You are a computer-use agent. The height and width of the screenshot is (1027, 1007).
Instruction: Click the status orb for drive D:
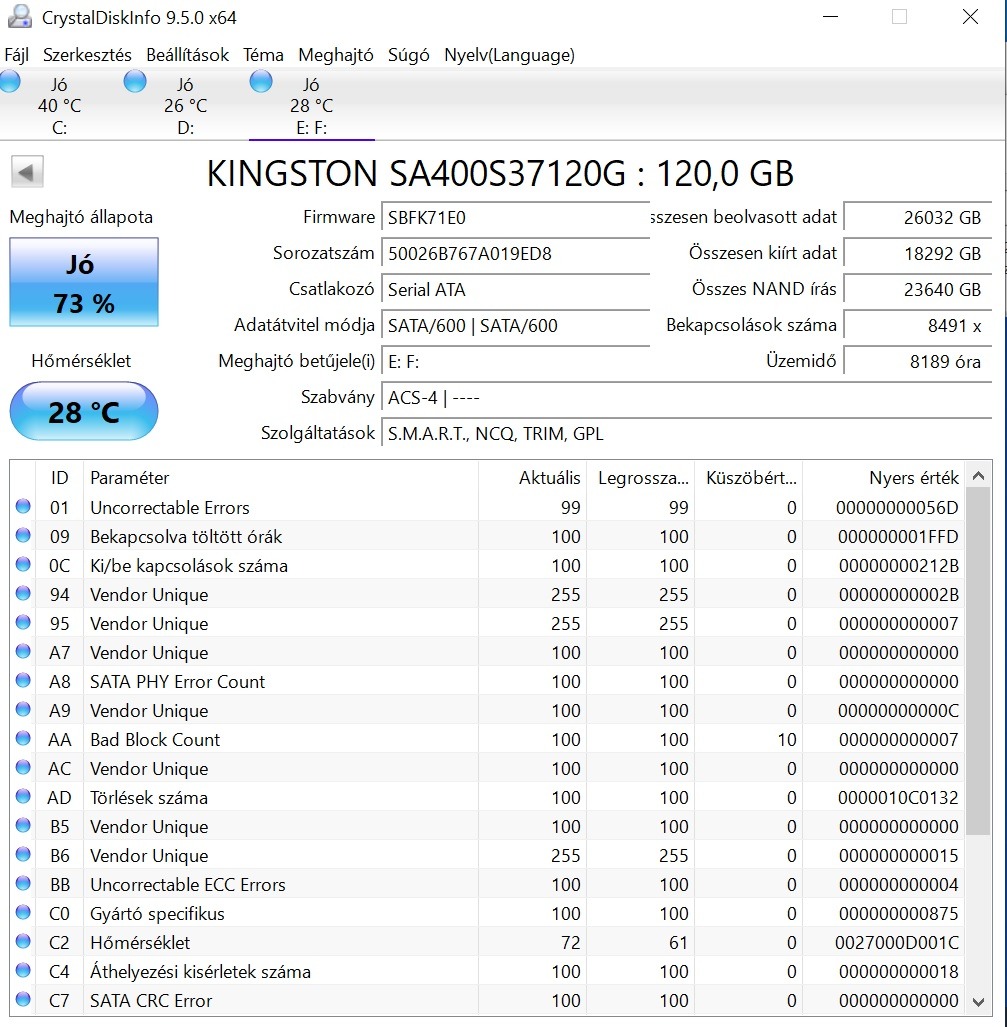[x=135, y=82]
